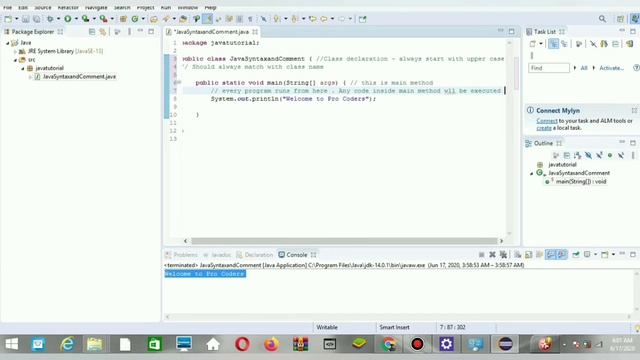
Task: Open the Eclipse icon on taskbar
Action: tap(505, 344)
